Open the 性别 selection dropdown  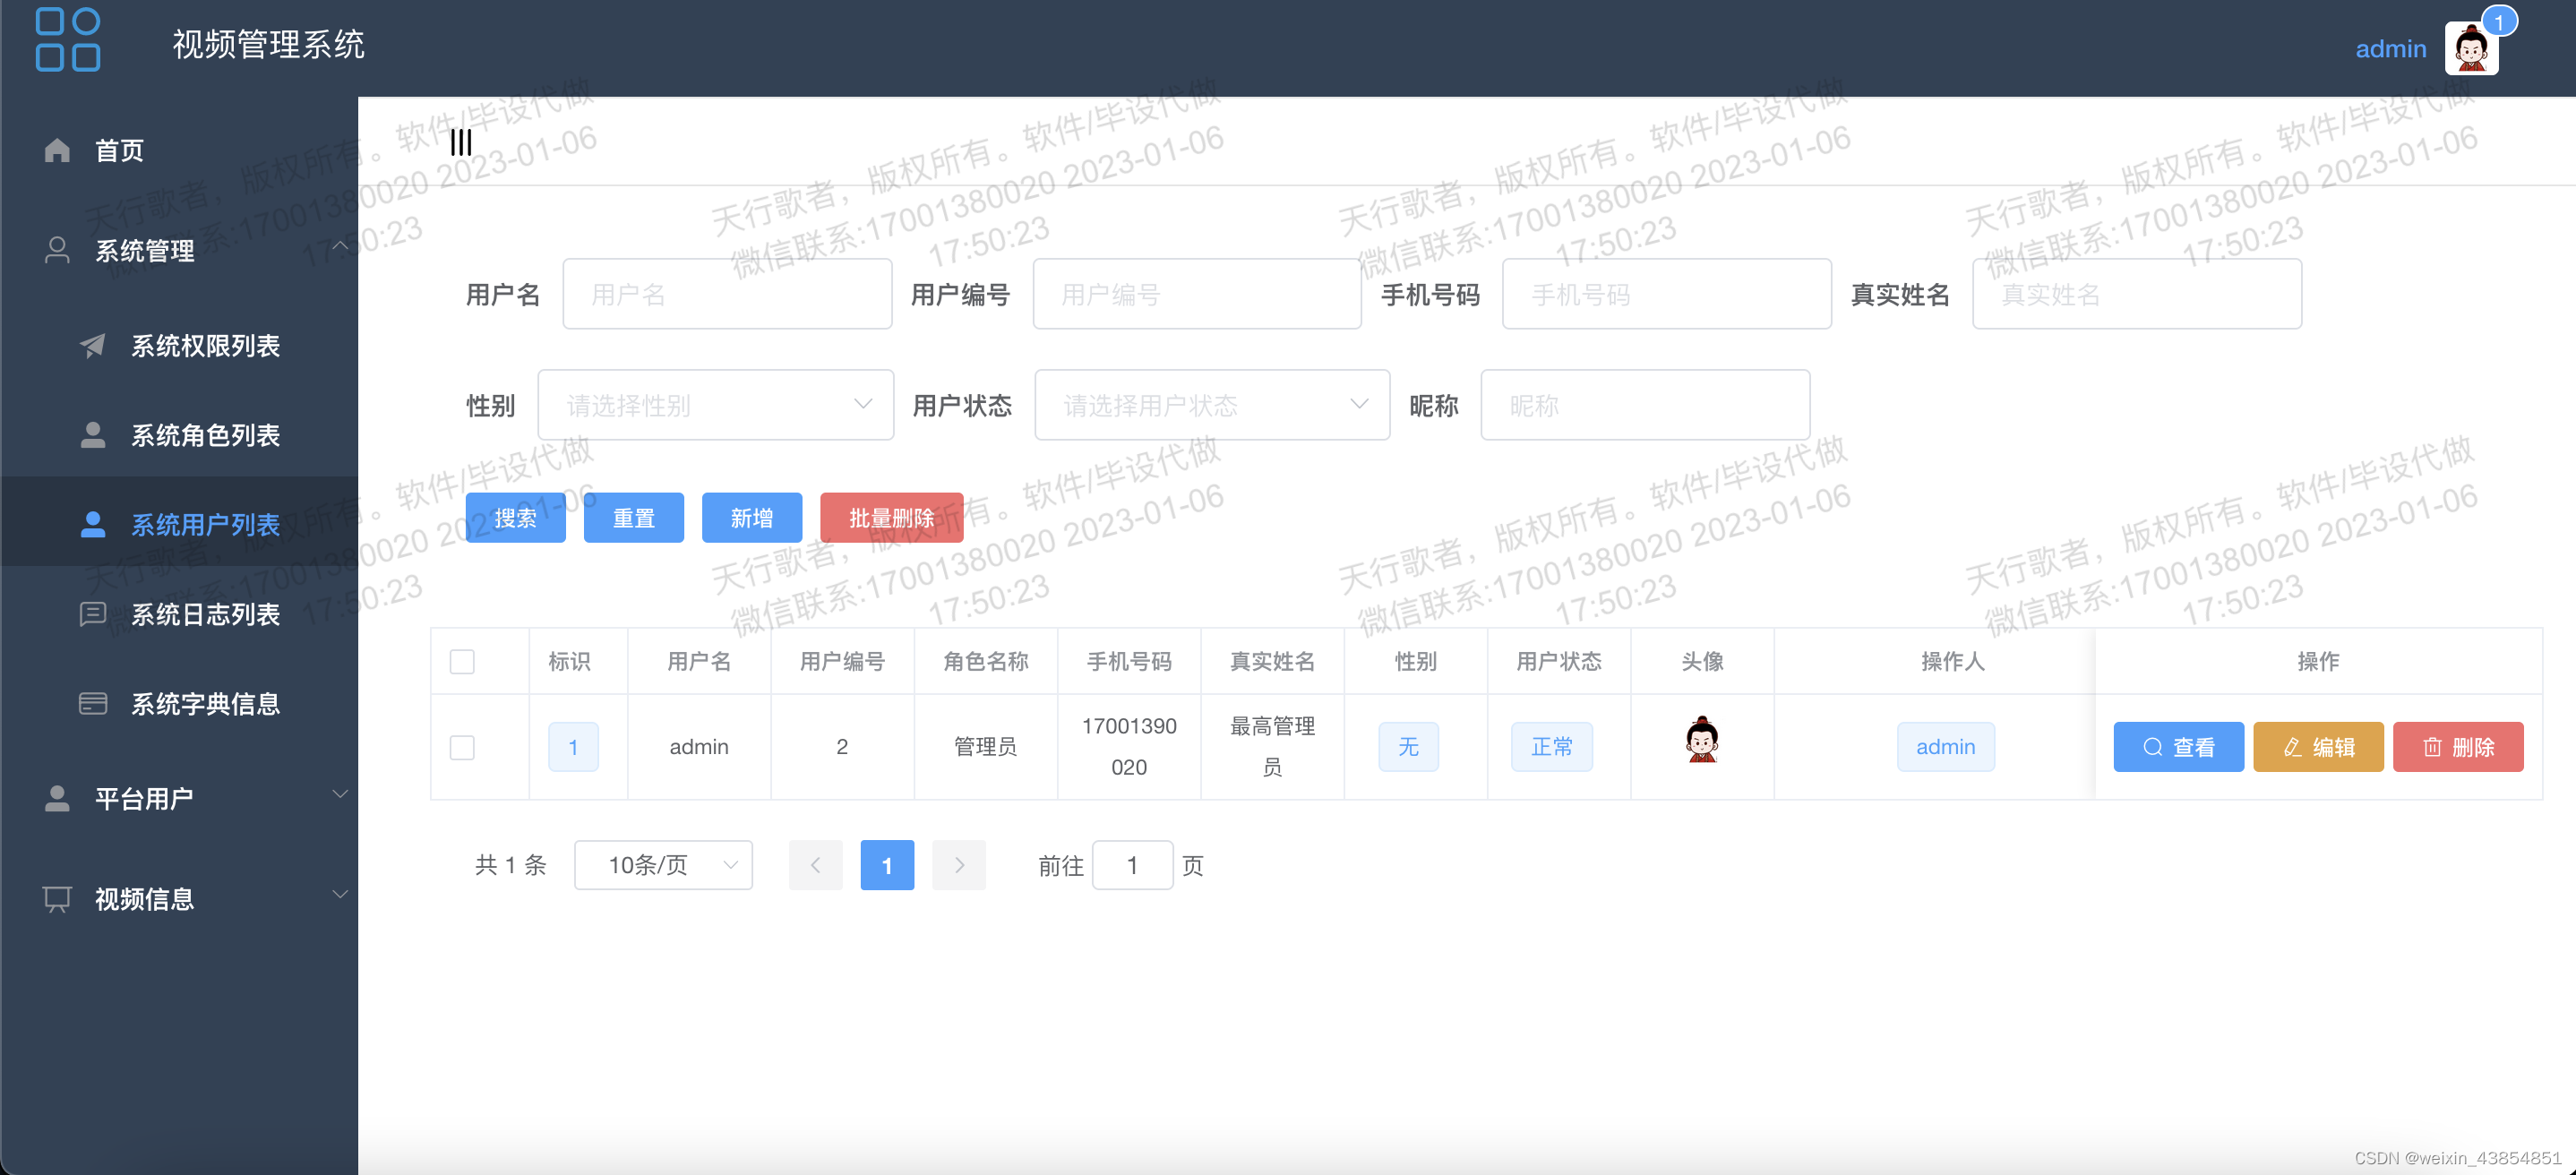715,405
